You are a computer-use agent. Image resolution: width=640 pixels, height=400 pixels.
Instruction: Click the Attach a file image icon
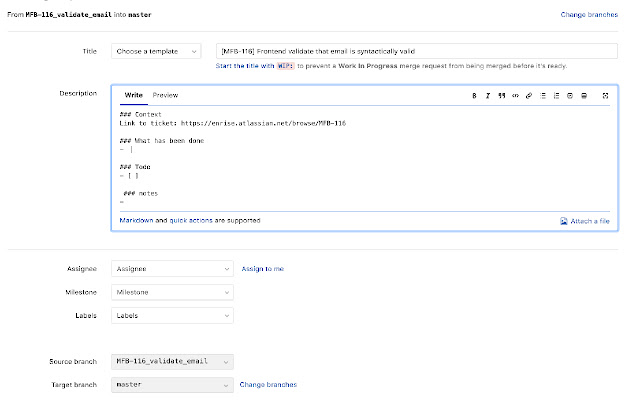tap(564, 221)
